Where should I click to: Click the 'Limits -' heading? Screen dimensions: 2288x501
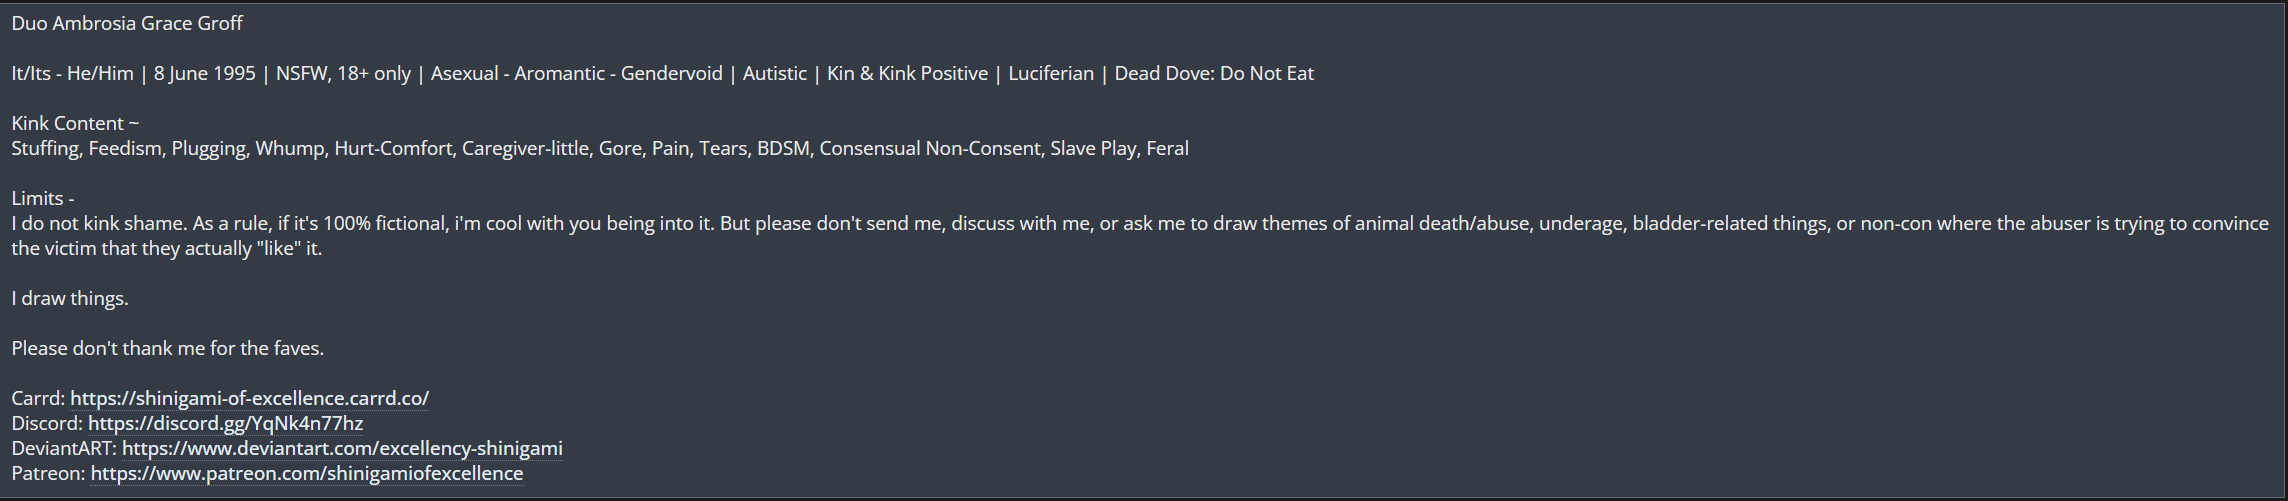[x=43, y=198]
